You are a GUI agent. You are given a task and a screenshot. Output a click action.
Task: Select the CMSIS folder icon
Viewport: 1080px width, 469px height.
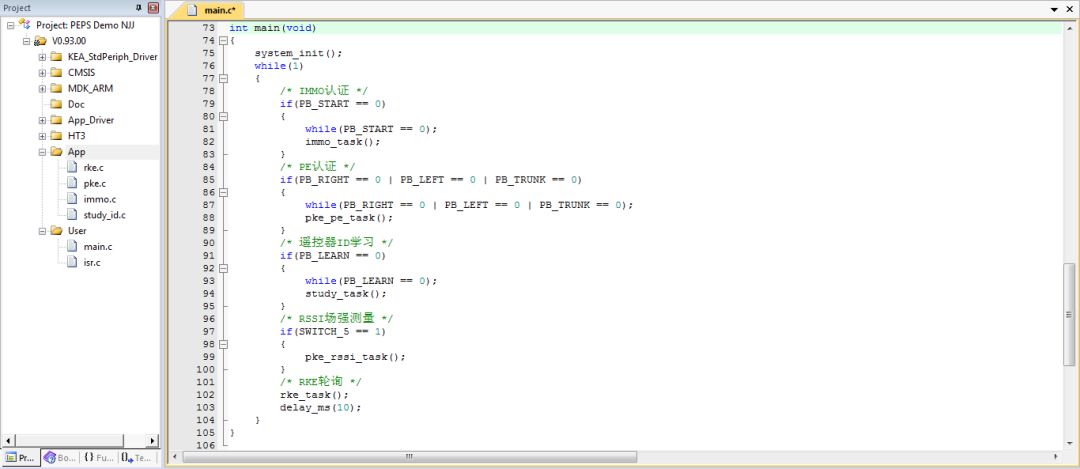click(56, 72)
